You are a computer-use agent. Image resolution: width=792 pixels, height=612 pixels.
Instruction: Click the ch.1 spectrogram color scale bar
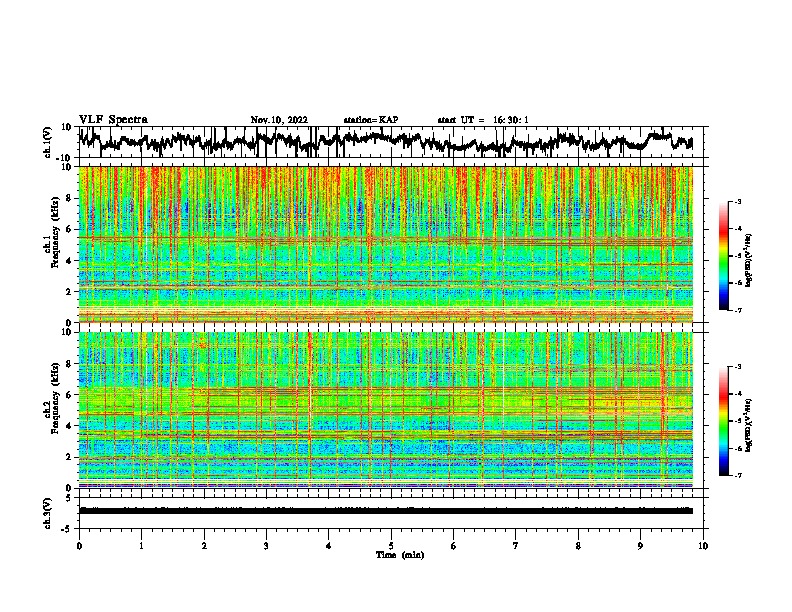click(723, 256)
